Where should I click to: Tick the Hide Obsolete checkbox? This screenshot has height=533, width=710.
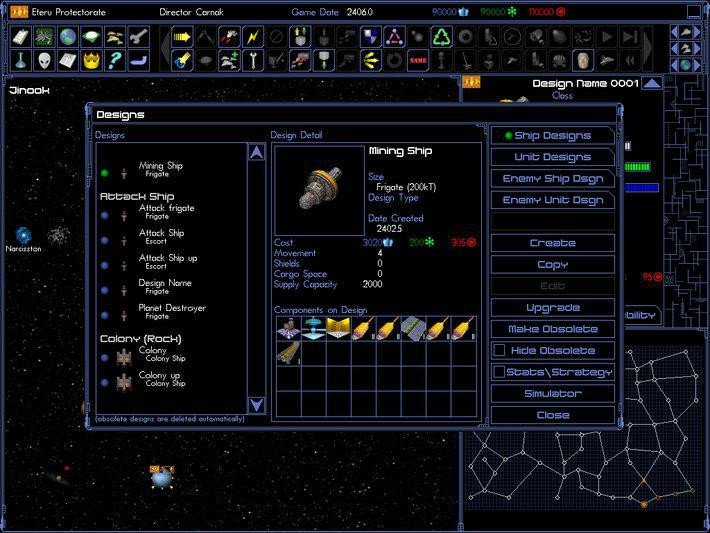point(499,350)
